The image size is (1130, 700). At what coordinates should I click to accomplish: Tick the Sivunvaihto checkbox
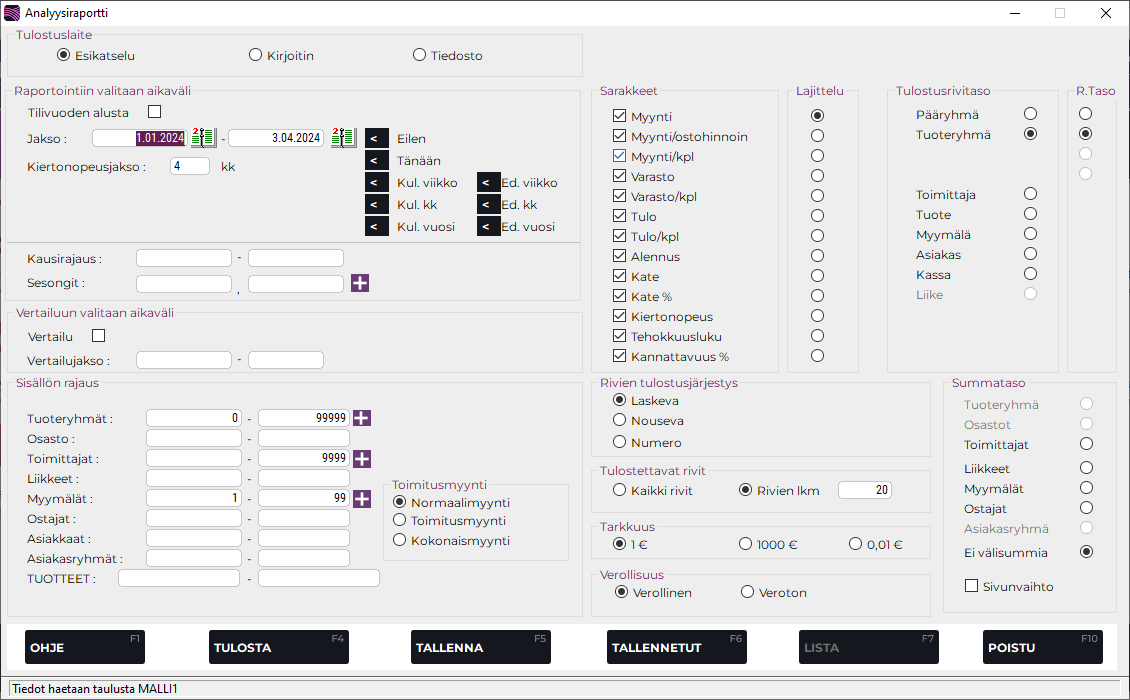pos(971,586)
